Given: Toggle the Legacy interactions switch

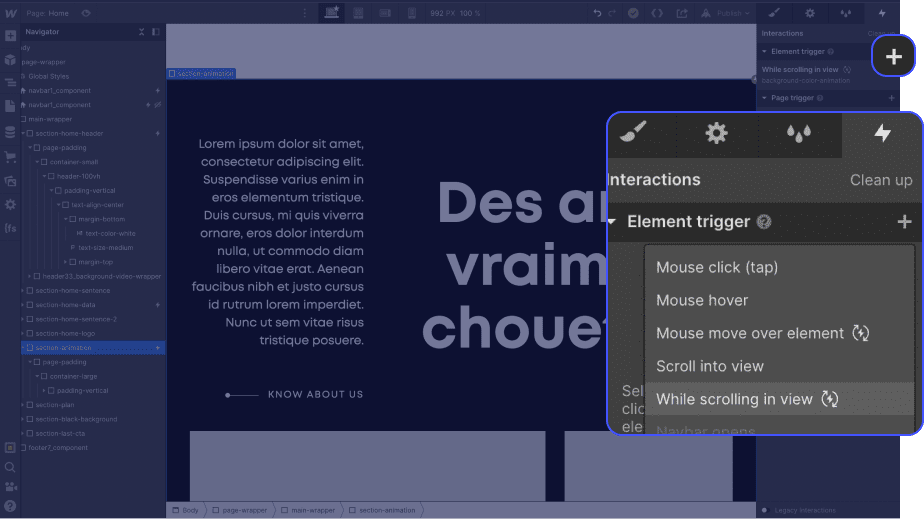Looking at the screenshot, I should (x=765, y=510).
